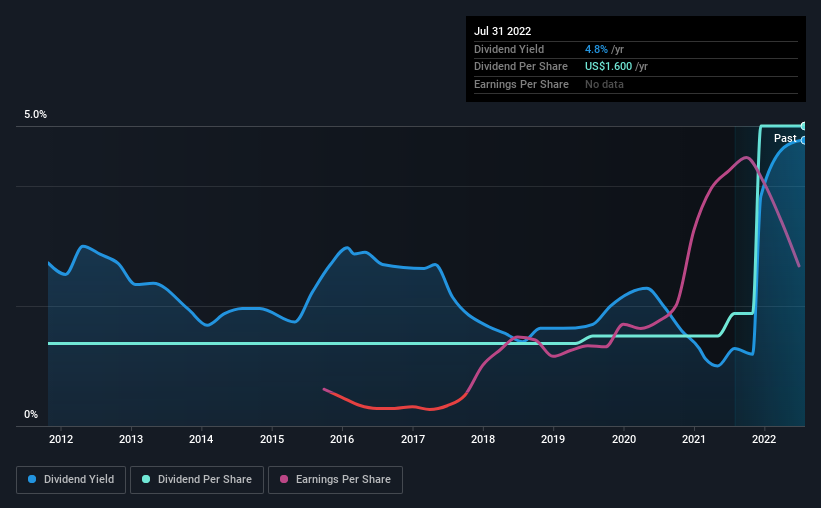The image size is (821, 508).
Task: Select the 2022 x-axis year label
Action: tap(764, 439)
